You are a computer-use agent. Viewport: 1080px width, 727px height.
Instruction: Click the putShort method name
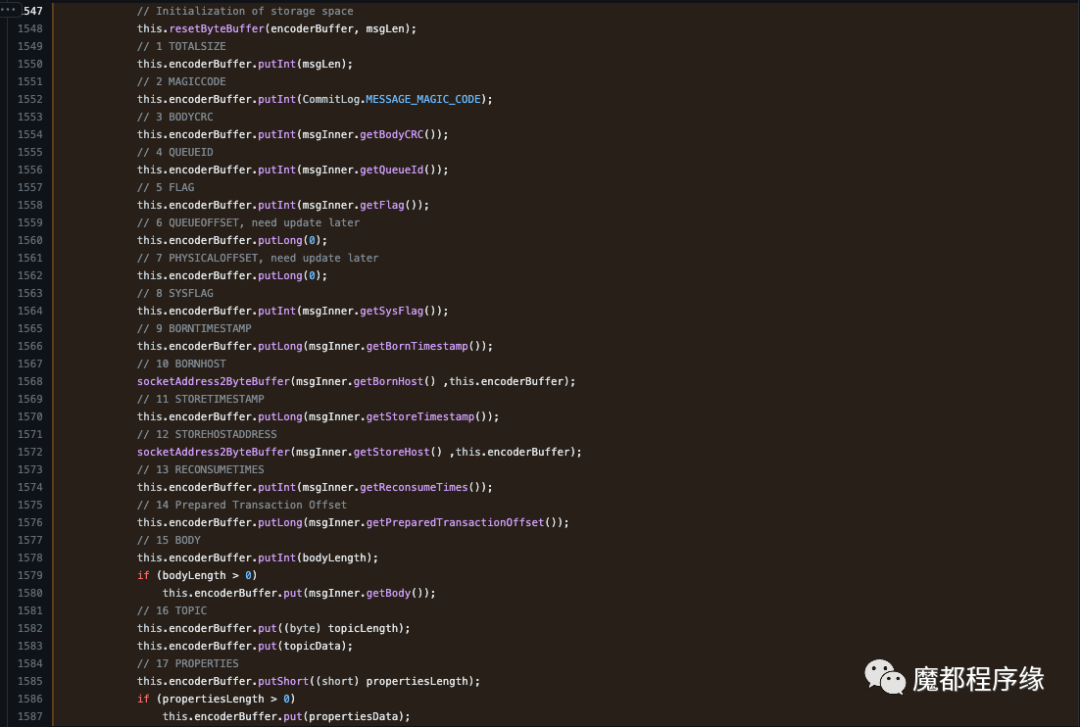click(x=283, y=682)
